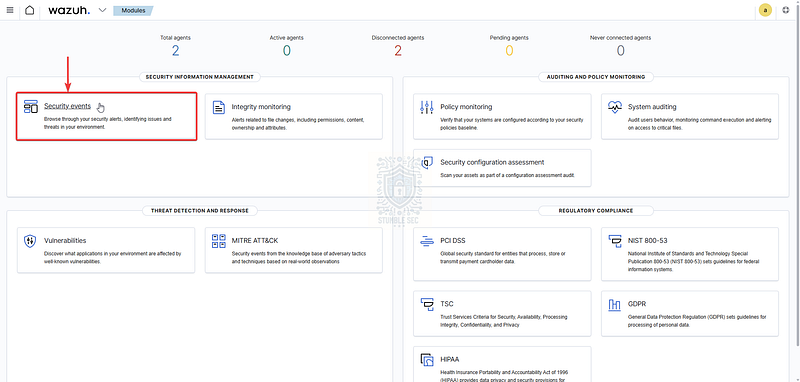Click the TSC icon

coord(427,304)
